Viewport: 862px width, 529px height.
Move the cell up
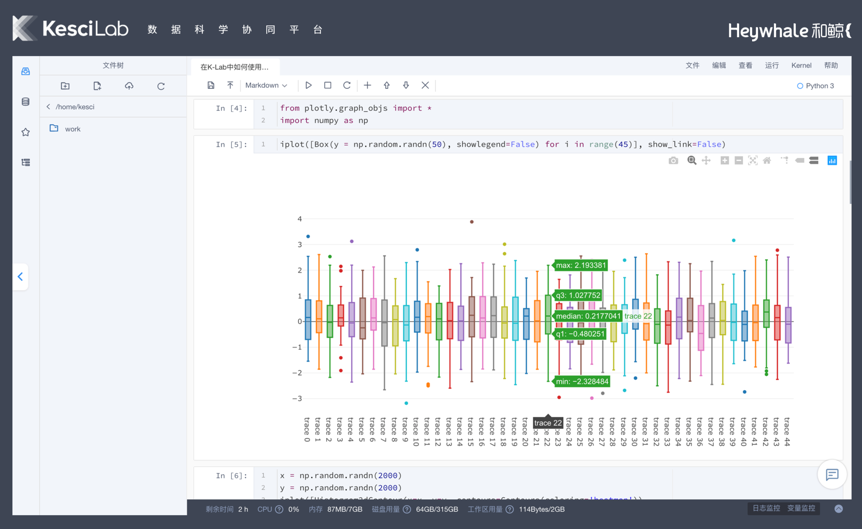[x=386, y=85]
